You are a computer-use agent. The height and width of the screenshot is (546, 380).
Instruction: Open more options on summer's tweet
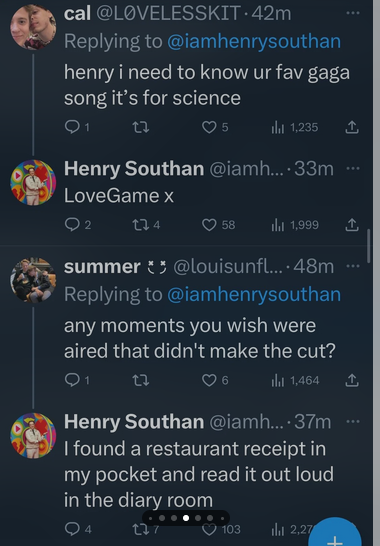click(x=352, y=266)
